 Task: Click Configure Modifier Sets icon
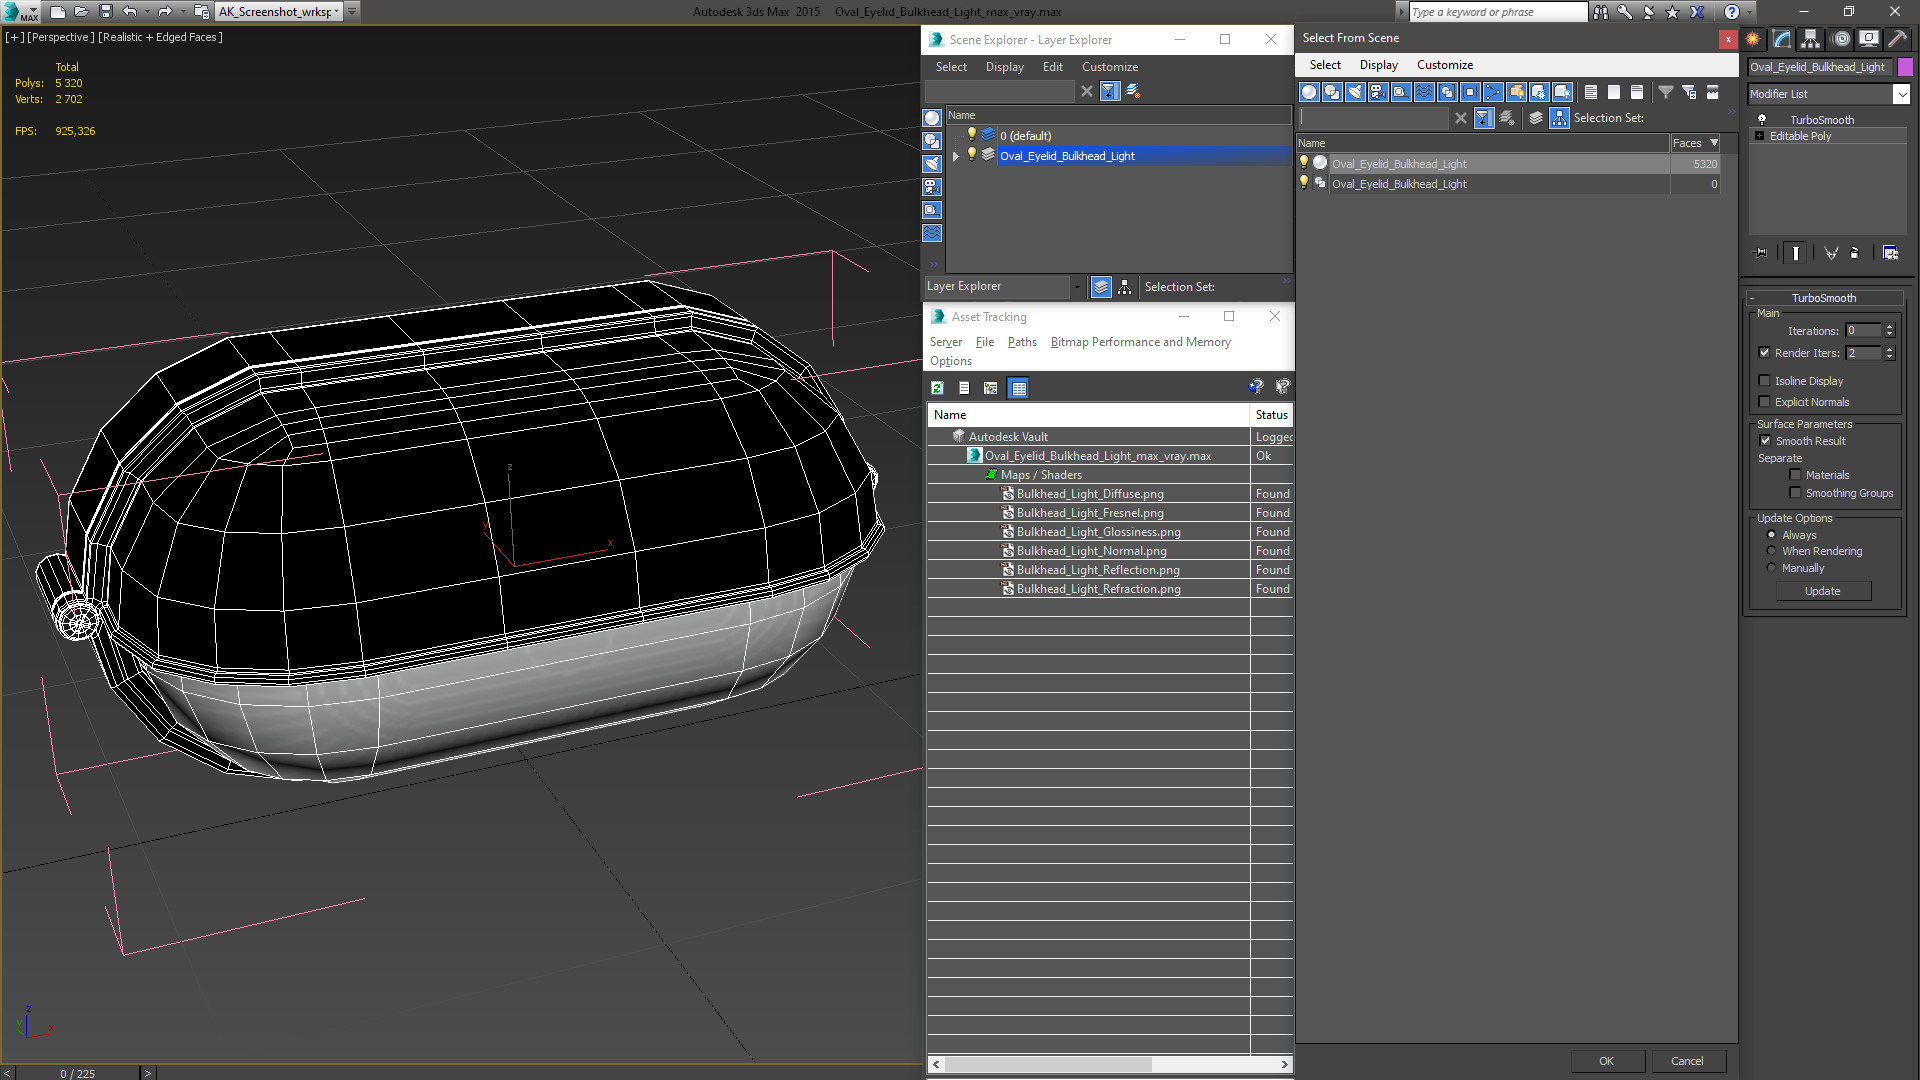pos(1890,253)
